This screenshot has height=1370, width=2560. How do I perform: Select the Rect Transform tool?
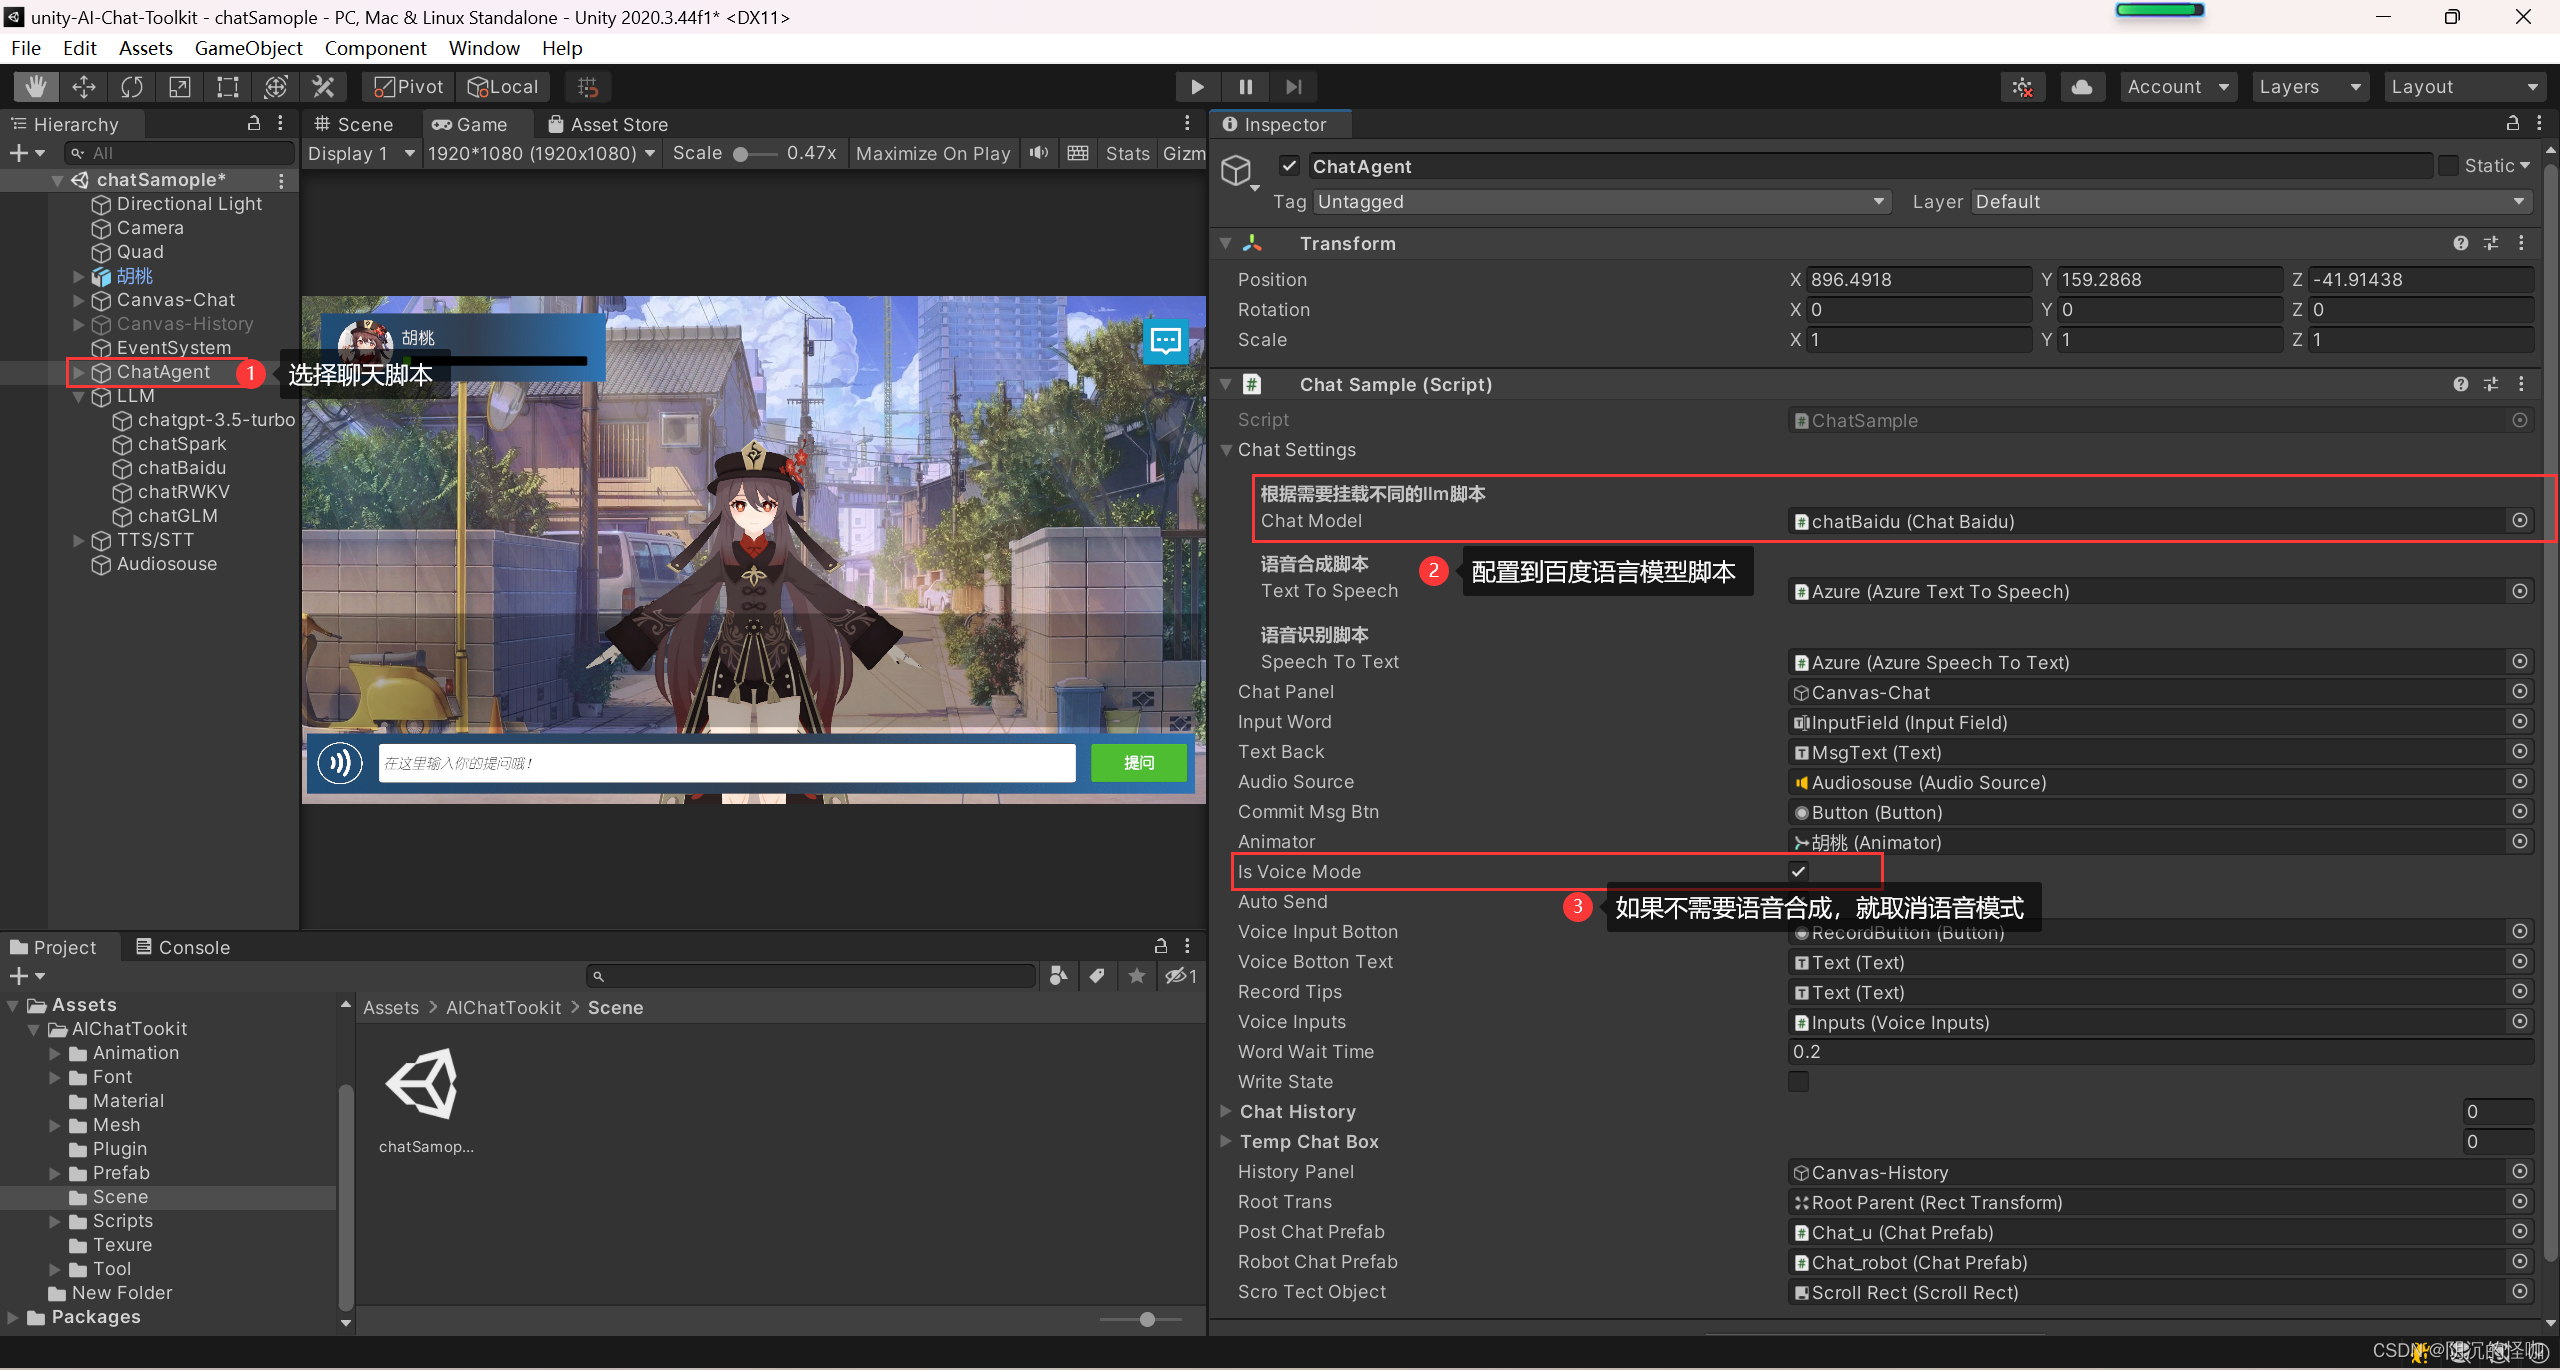pos(227,86)
